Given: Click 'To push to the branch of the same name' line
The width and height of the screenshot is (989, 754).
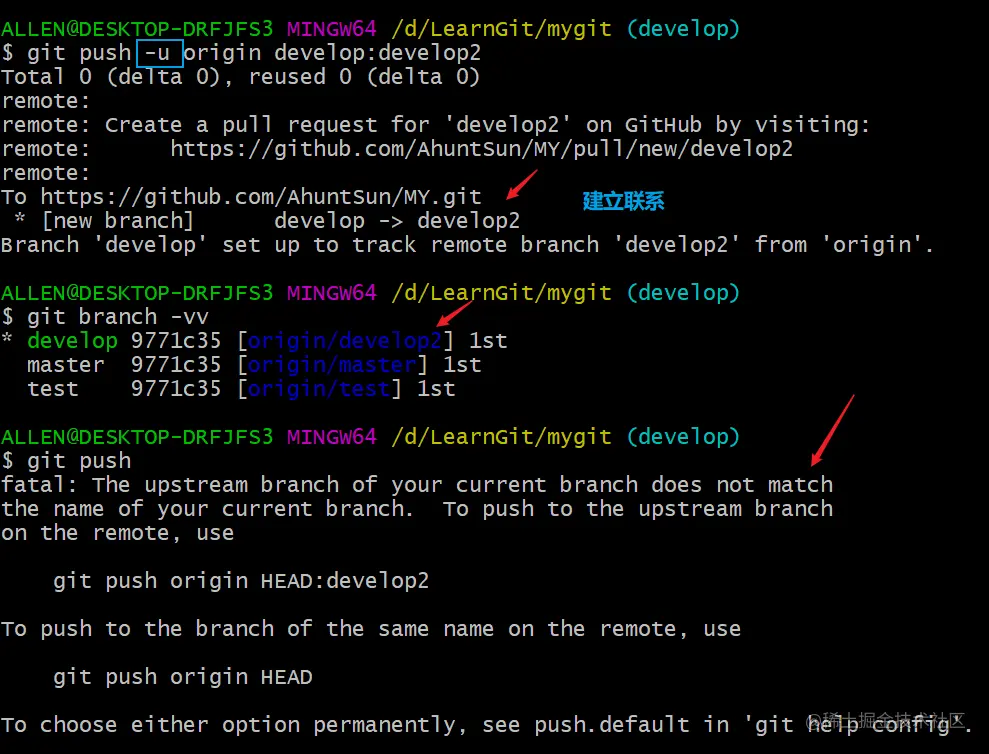Looking at the screenshot, I should coord(371,628).
